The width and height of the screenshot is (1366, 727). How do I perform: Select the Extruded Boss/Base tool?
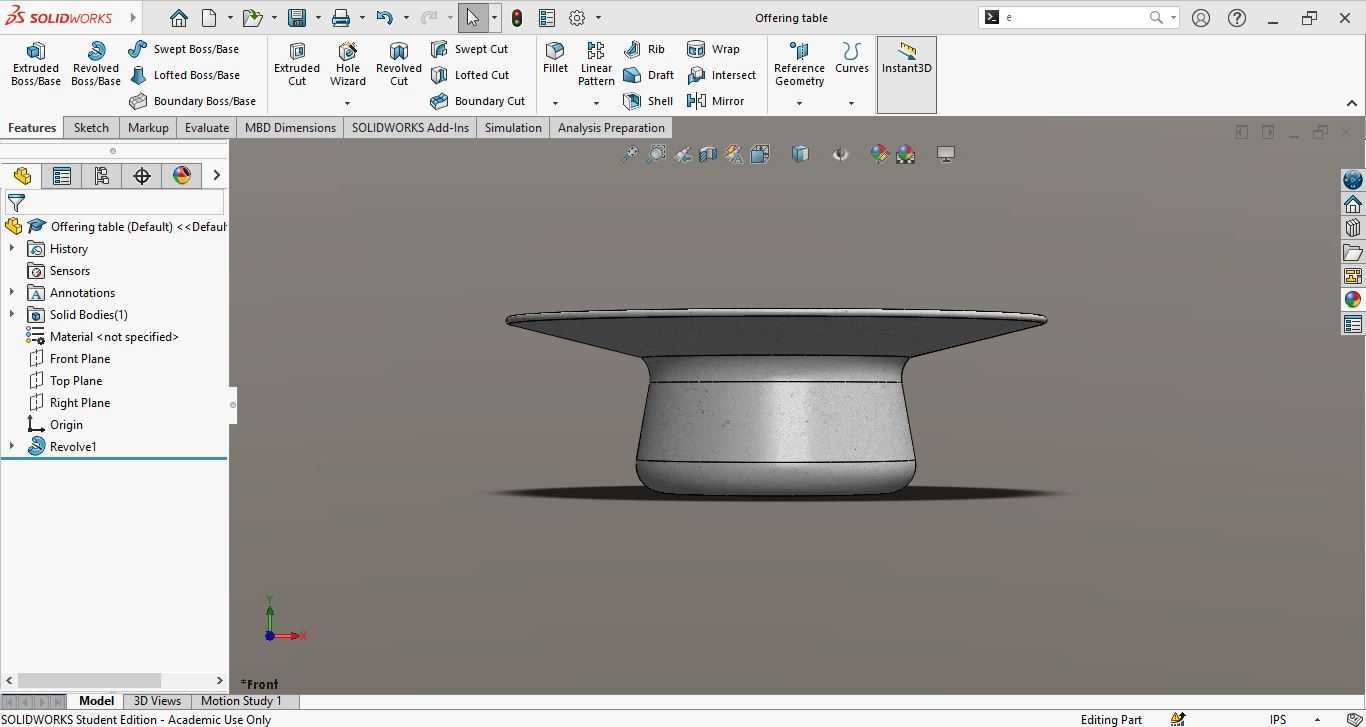coord(36,64)
